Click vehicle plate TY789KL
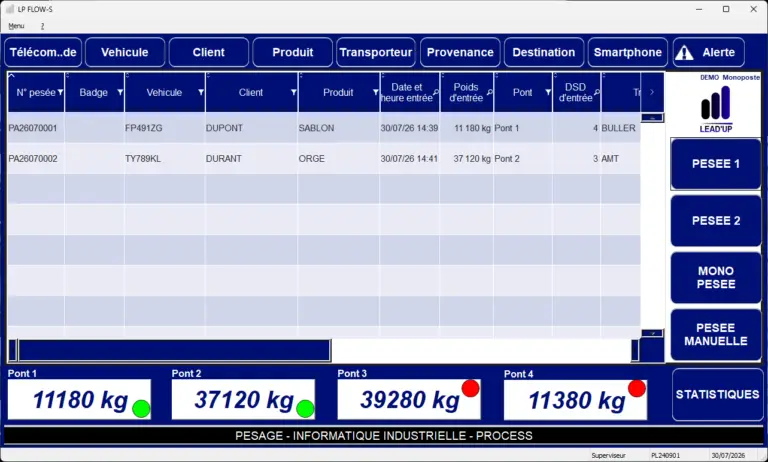The height and width of the screenshot is (462, 768). click(x=143, y=159)
